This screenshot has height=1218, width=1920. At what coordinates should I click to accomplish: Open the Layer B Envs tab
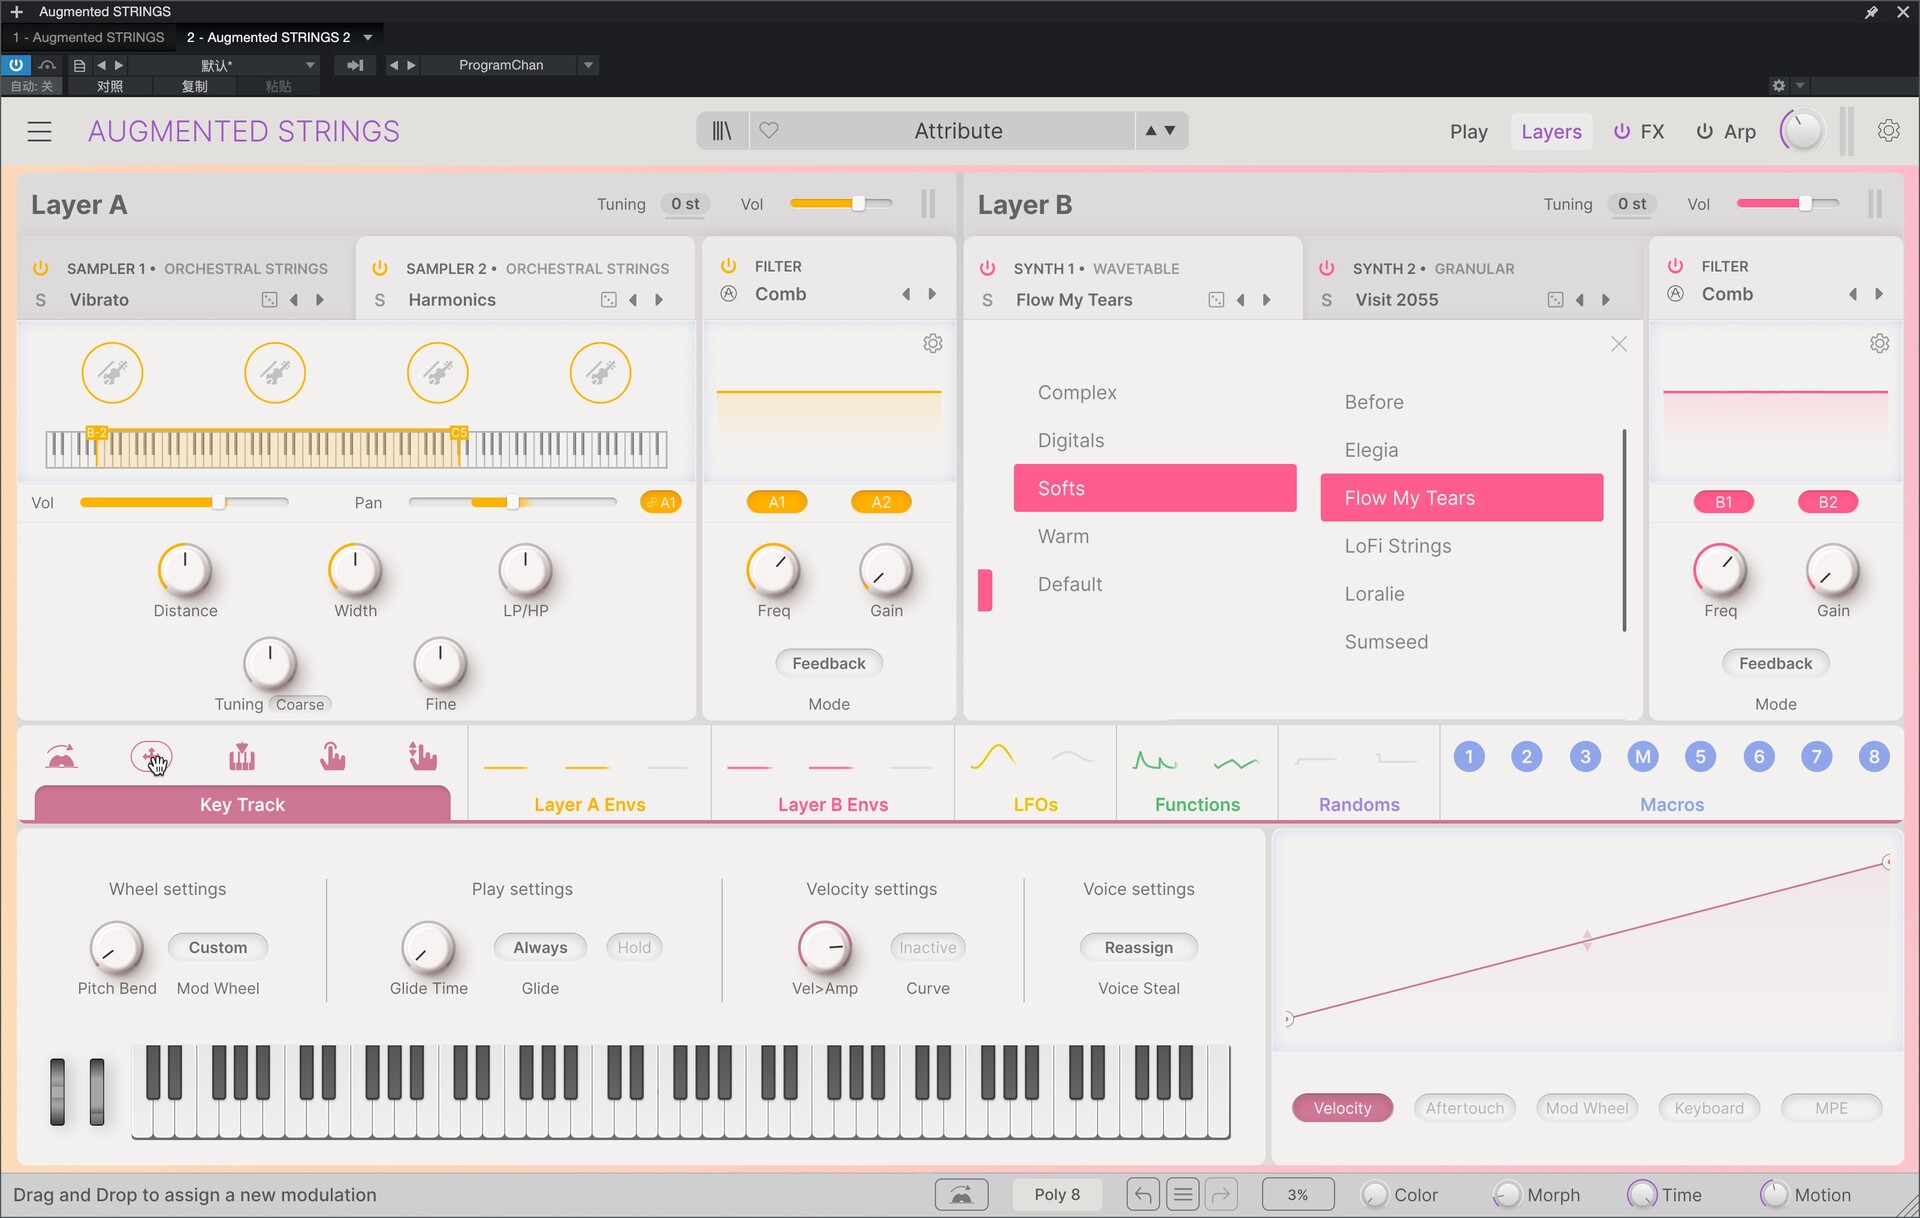point(833,805)
